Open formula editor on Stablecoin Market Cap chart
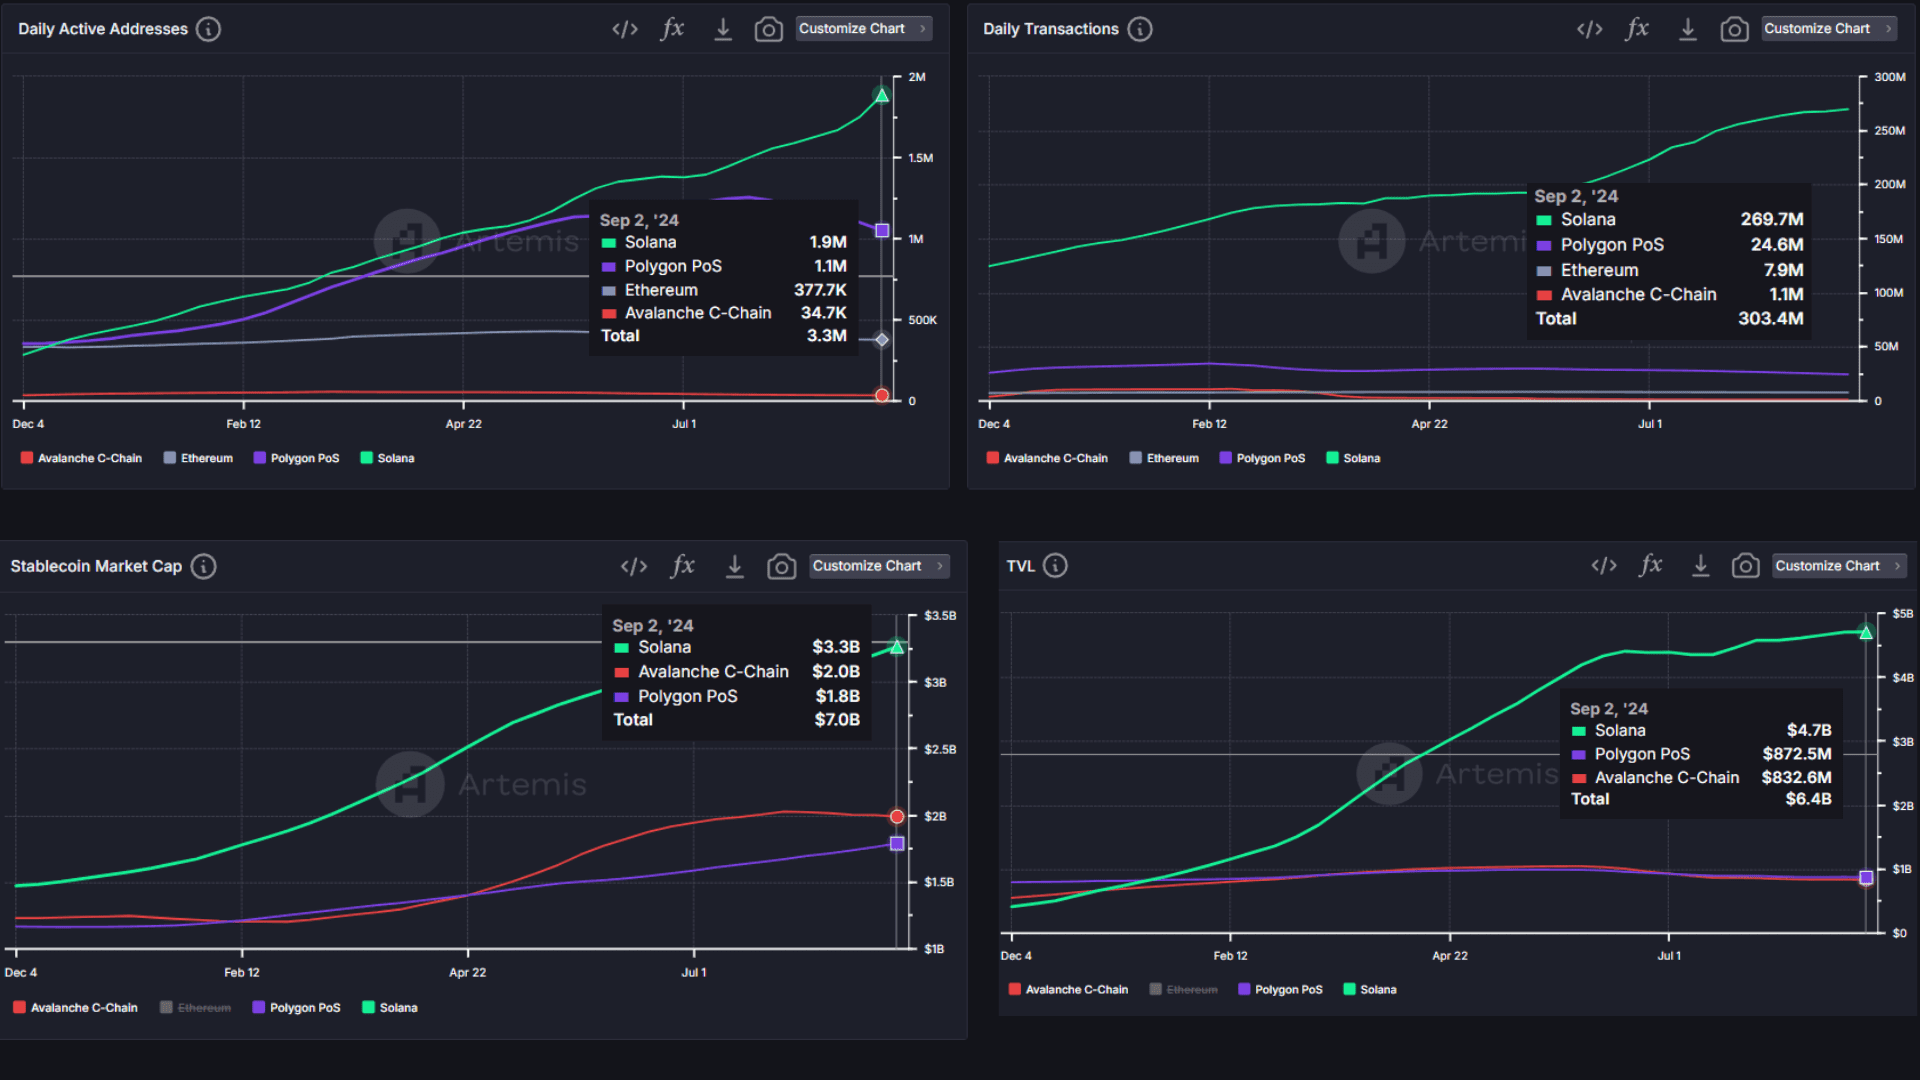The height and width of the screenshot is (1080, 1920). tap(683, 566)
